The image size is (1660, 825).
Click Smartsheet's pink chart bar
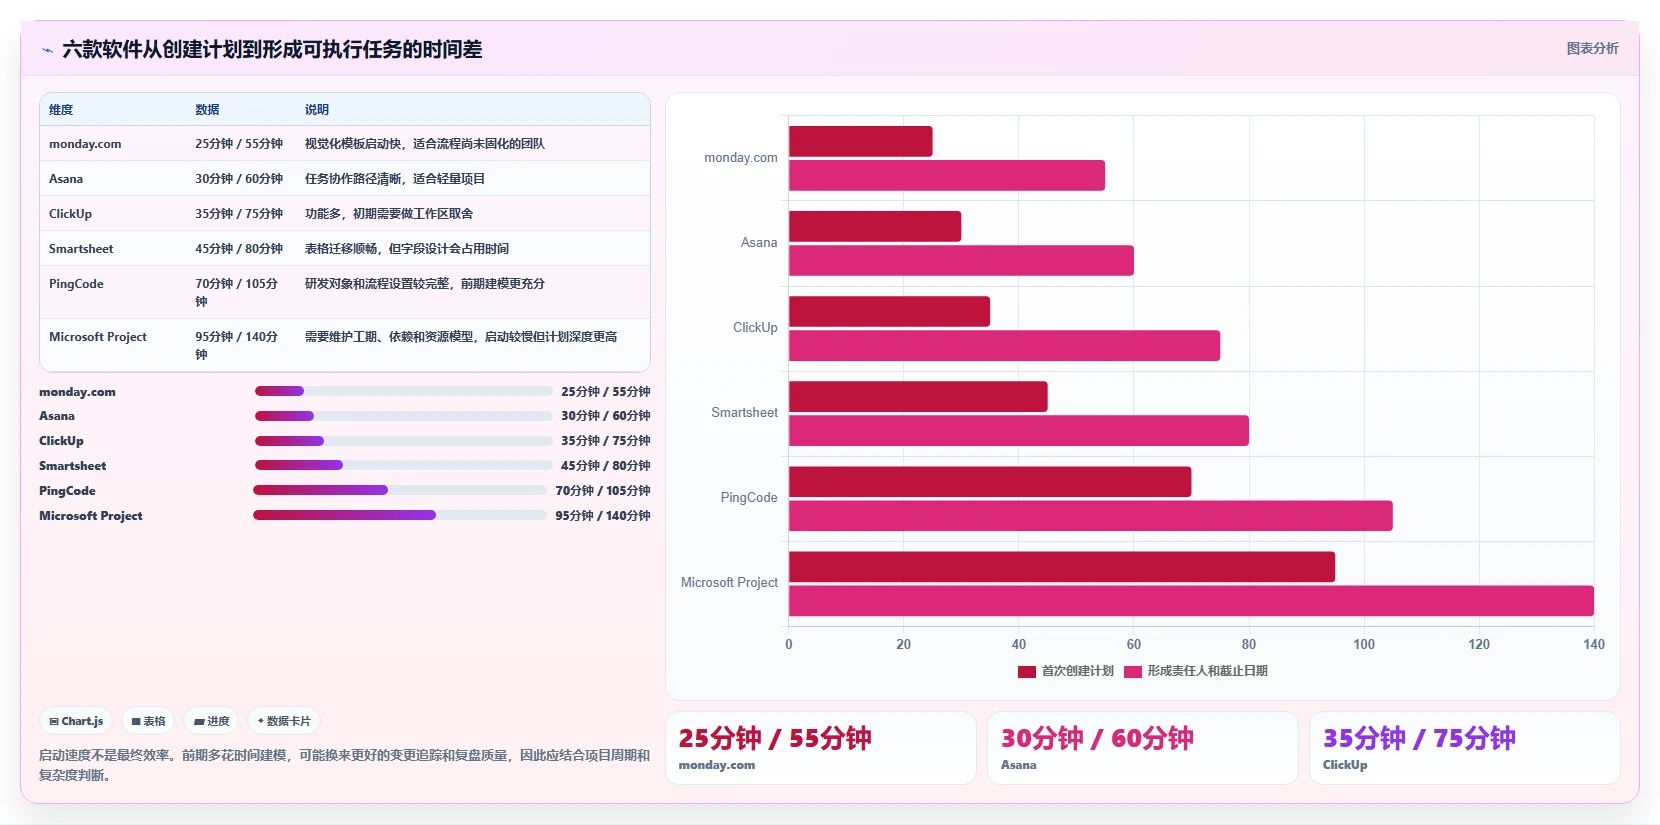coord(1019,430)
